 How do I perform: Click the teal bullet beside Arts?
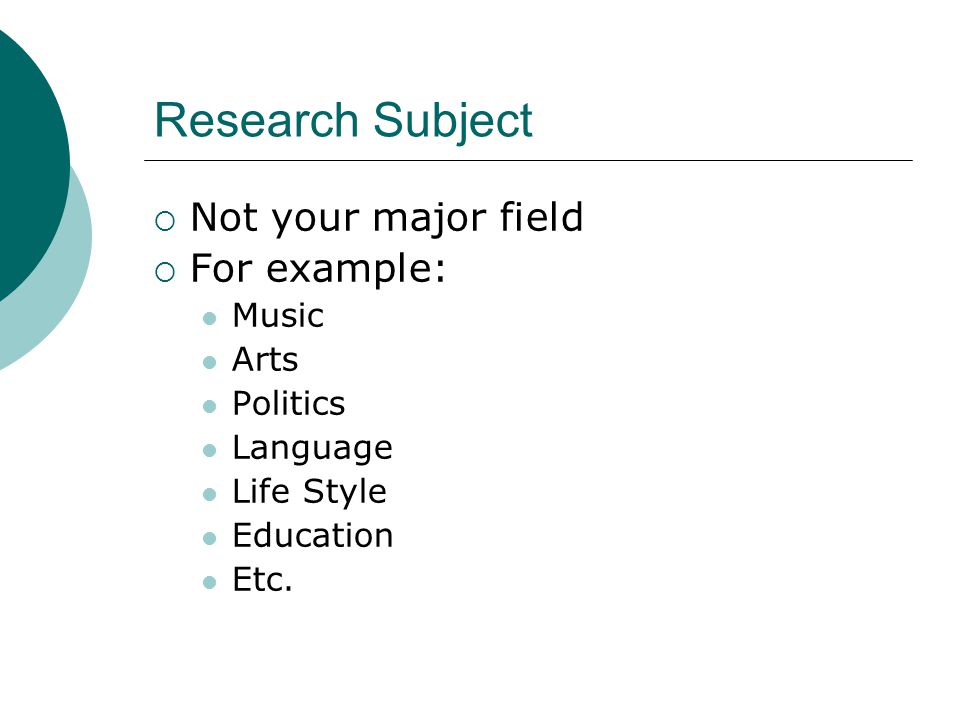(209, 362)
